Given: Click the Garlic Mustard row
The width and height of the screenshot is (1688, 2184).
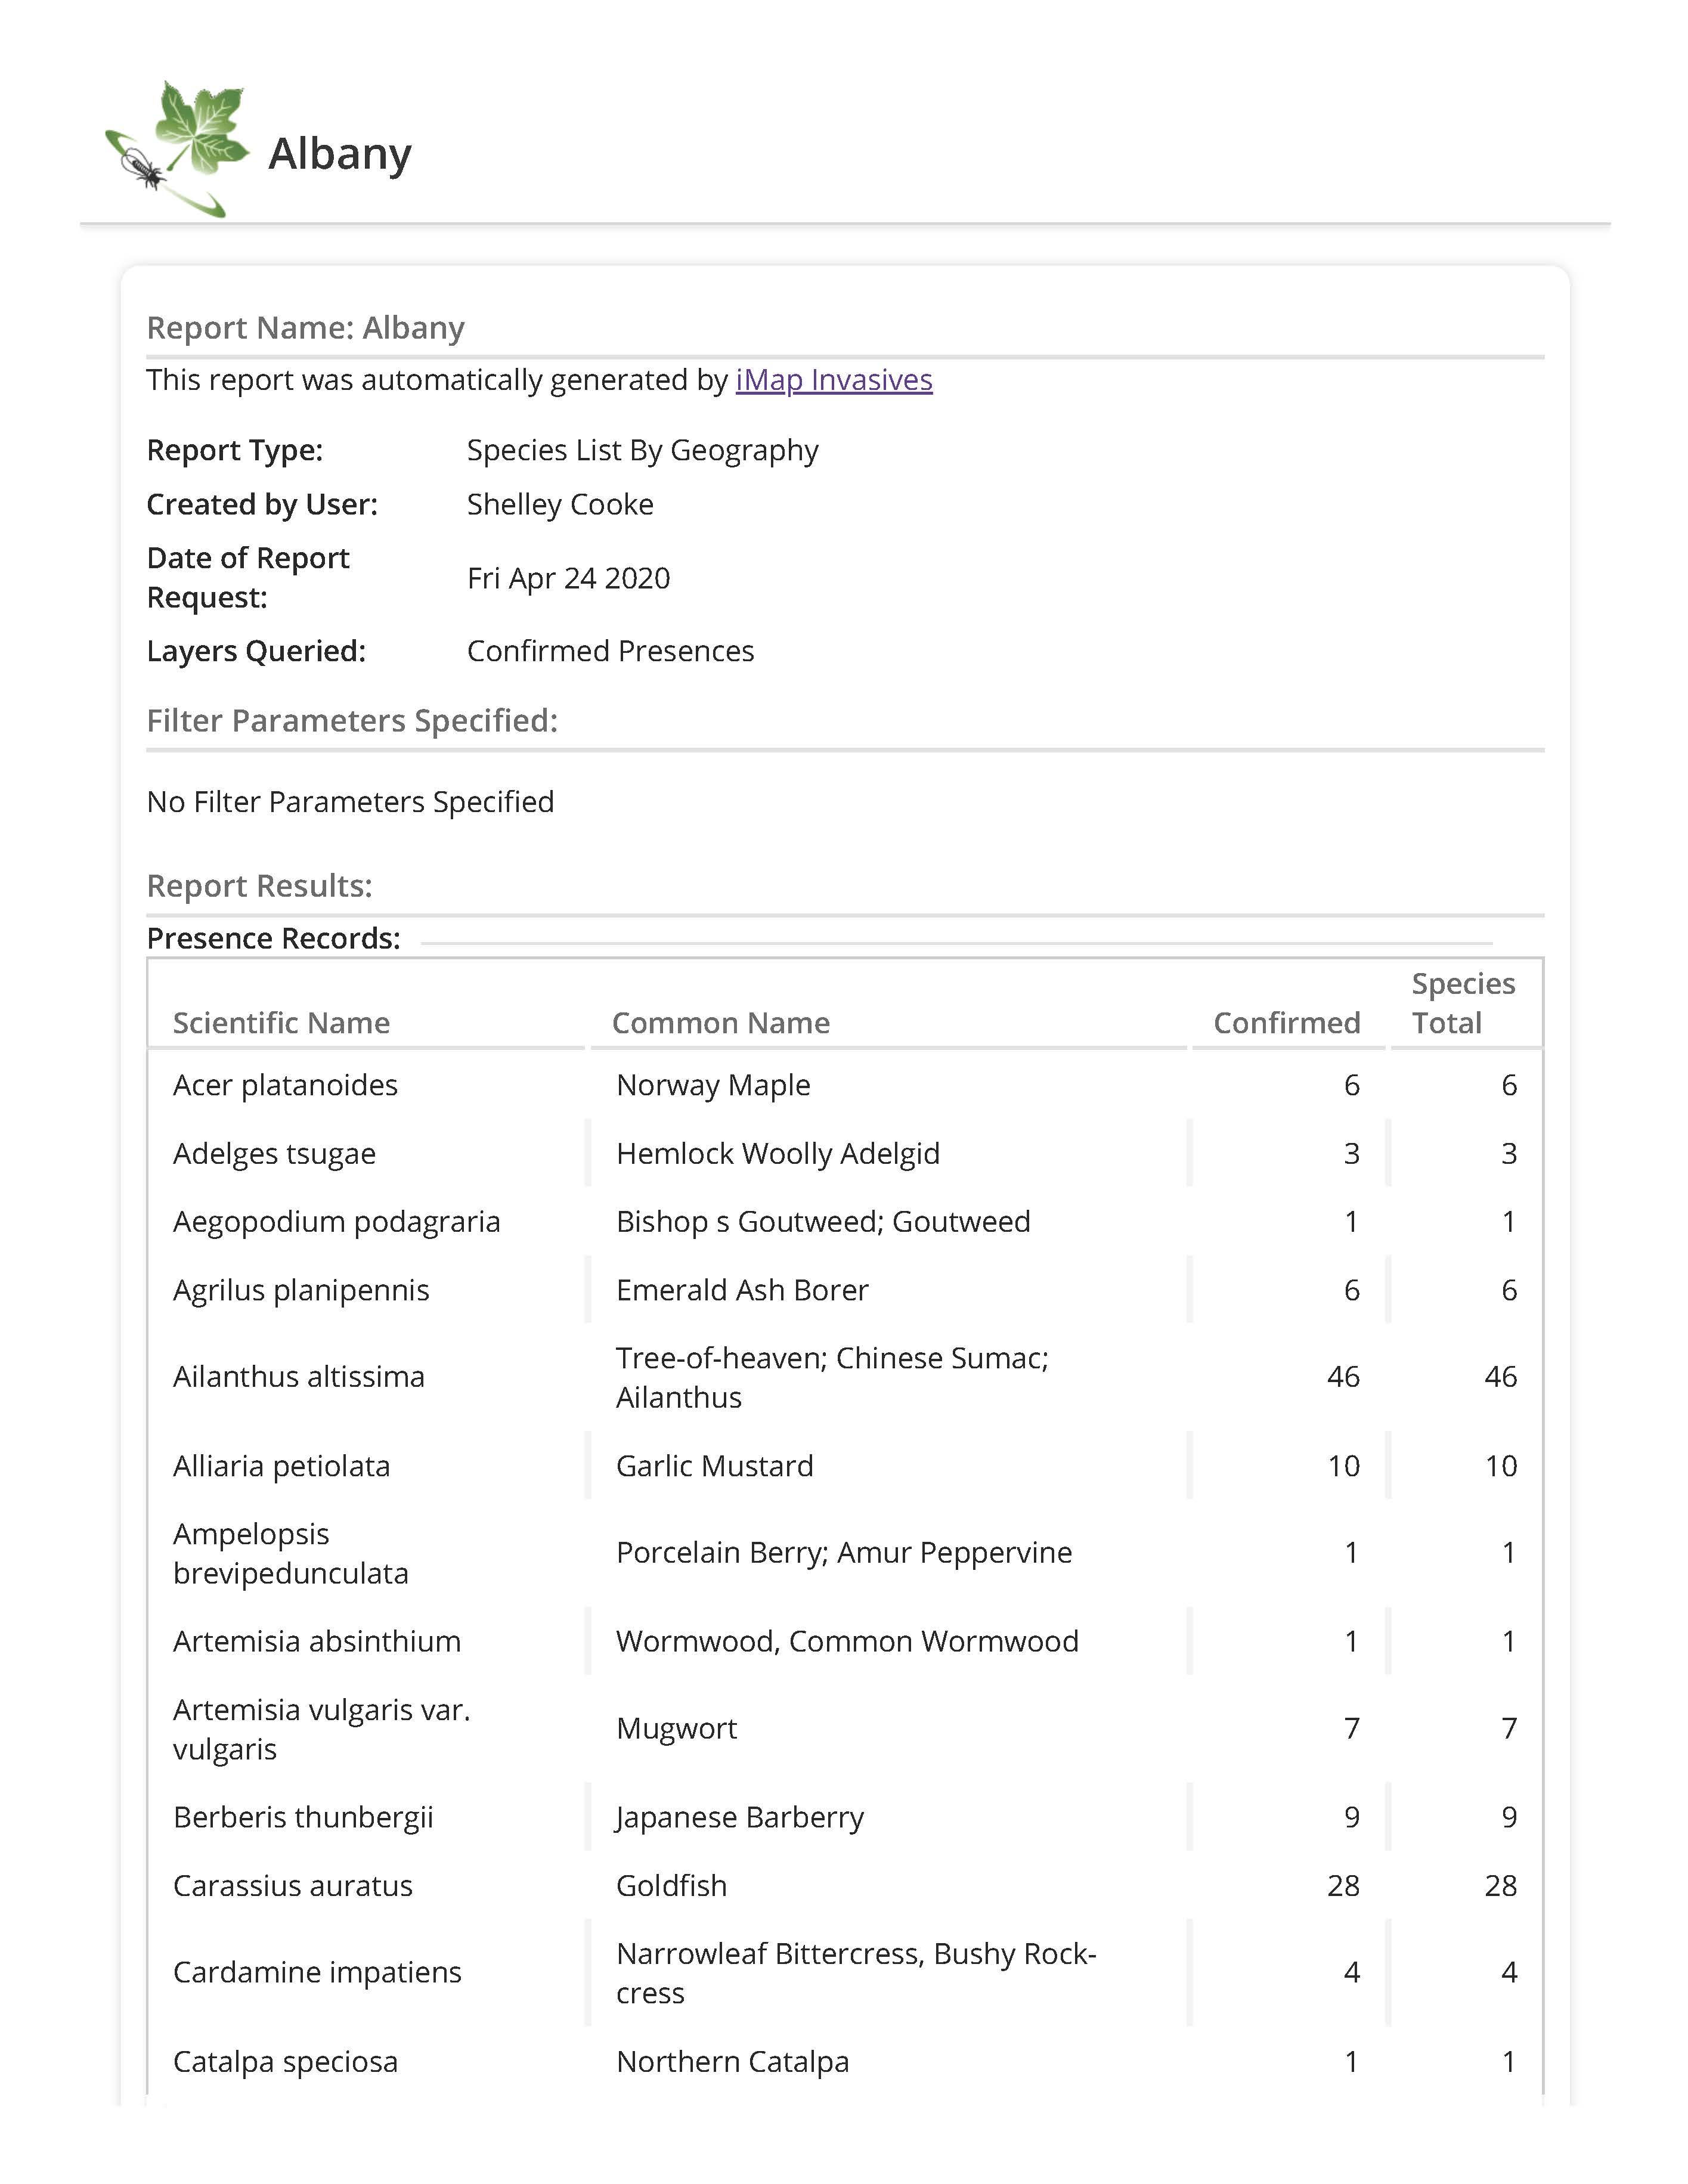Looking at the screenshot, I should (714, 1466).
